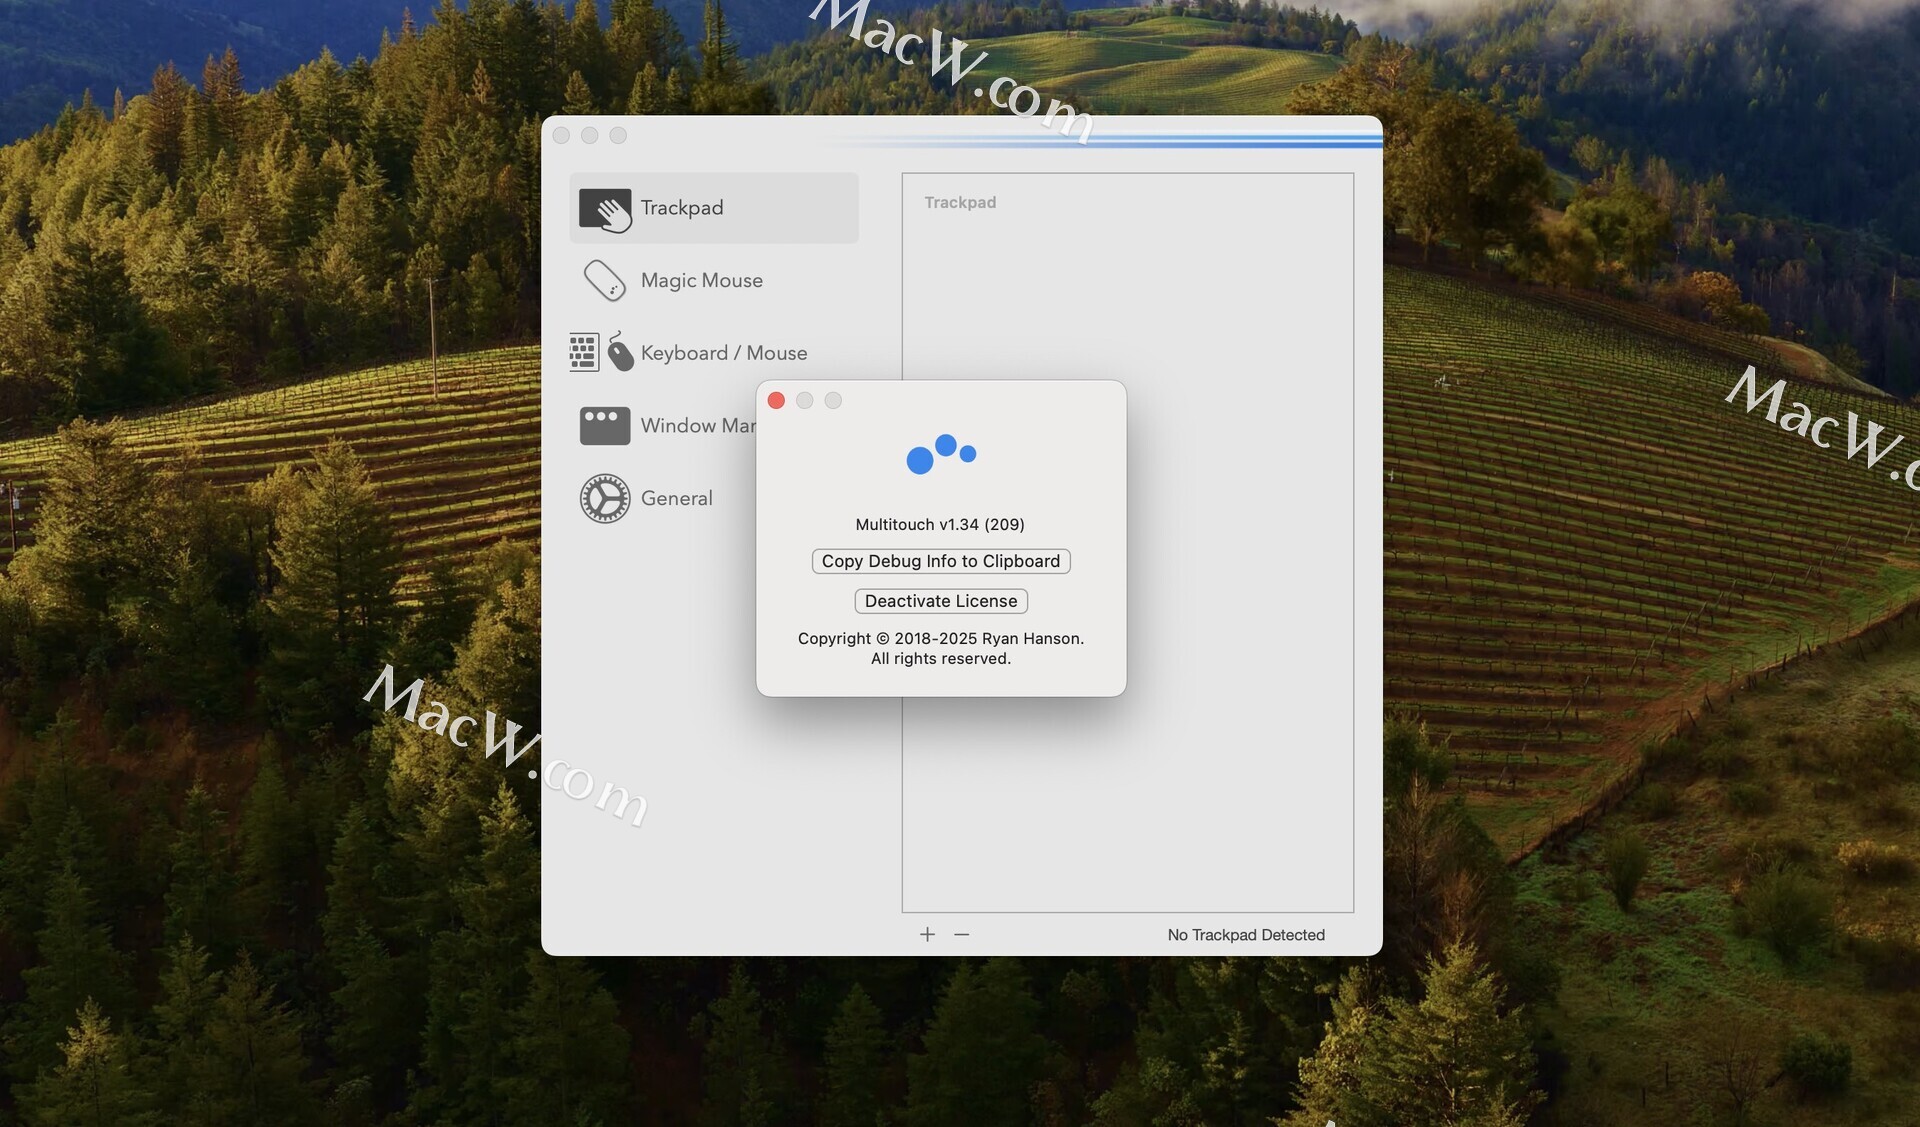This screenshot has height=1127, width=1920.
Task: Click the Trackpad gesture list header
Action: 960,202
